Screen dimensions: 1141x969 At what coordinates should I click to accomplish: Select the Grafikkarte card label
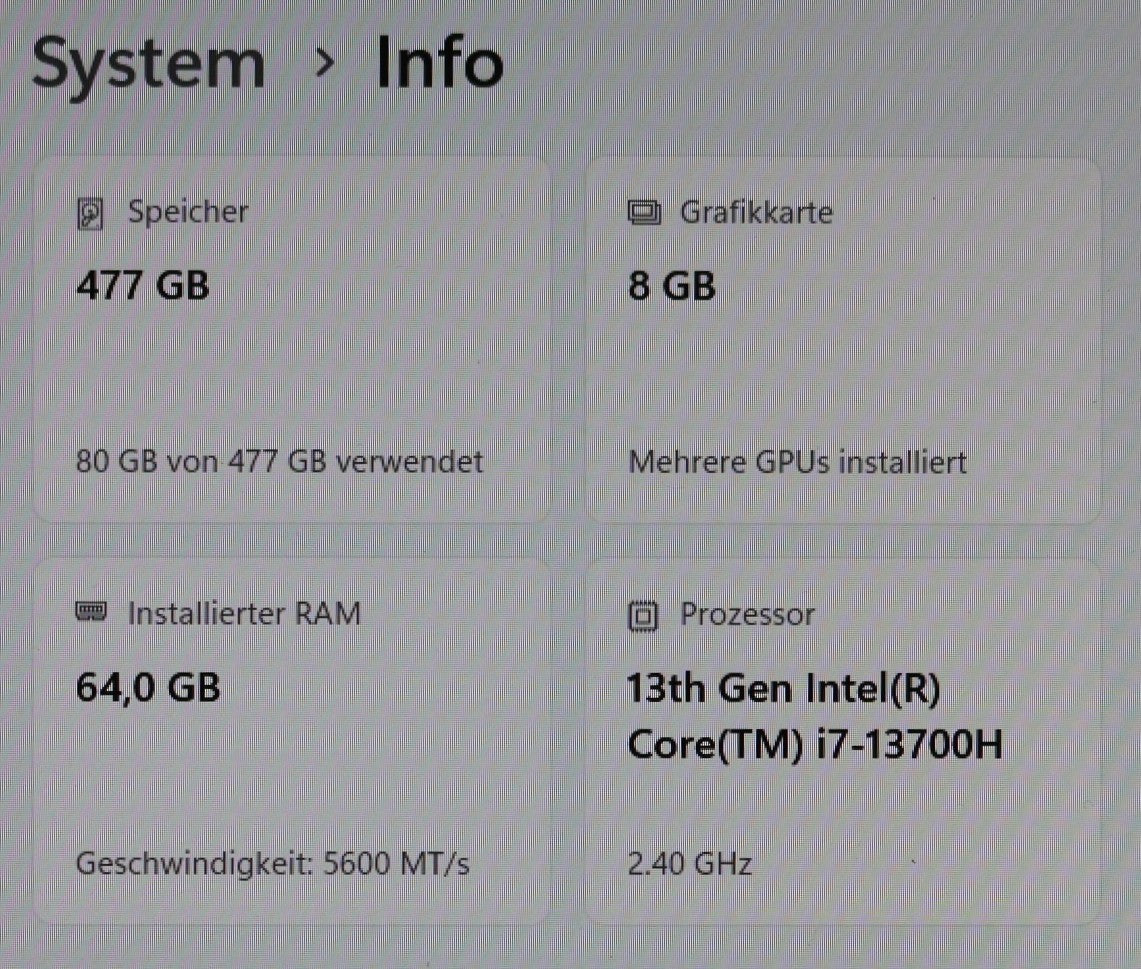point(755,212)
